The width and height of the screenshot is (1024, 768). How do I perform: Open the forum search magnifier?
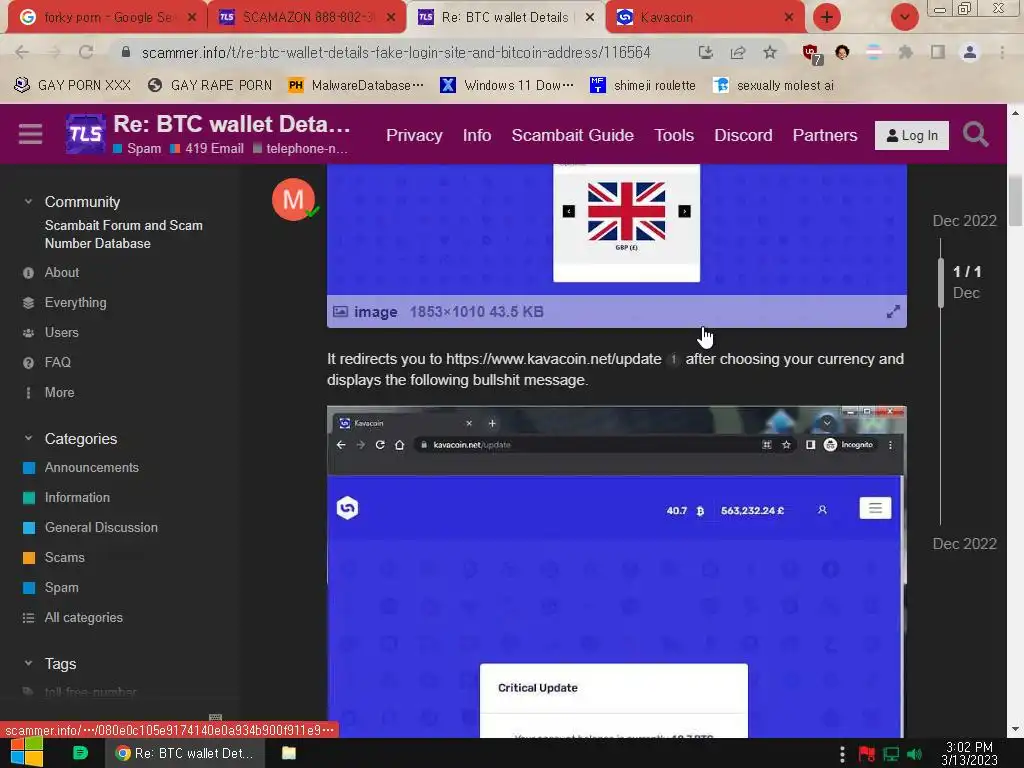pos(976,135)
